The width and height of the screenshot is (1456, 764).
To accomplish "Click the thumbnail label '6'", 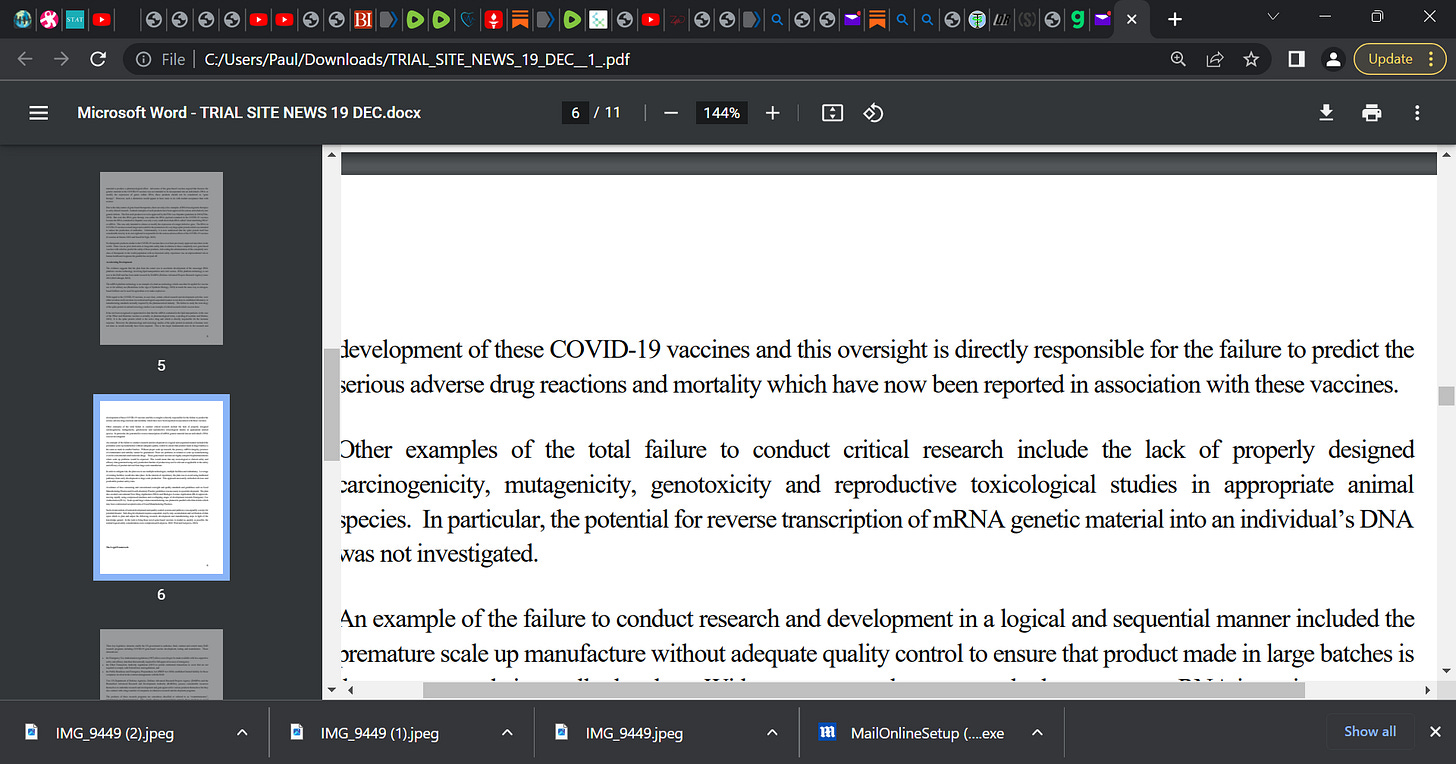I will click(x=162, y=594).
